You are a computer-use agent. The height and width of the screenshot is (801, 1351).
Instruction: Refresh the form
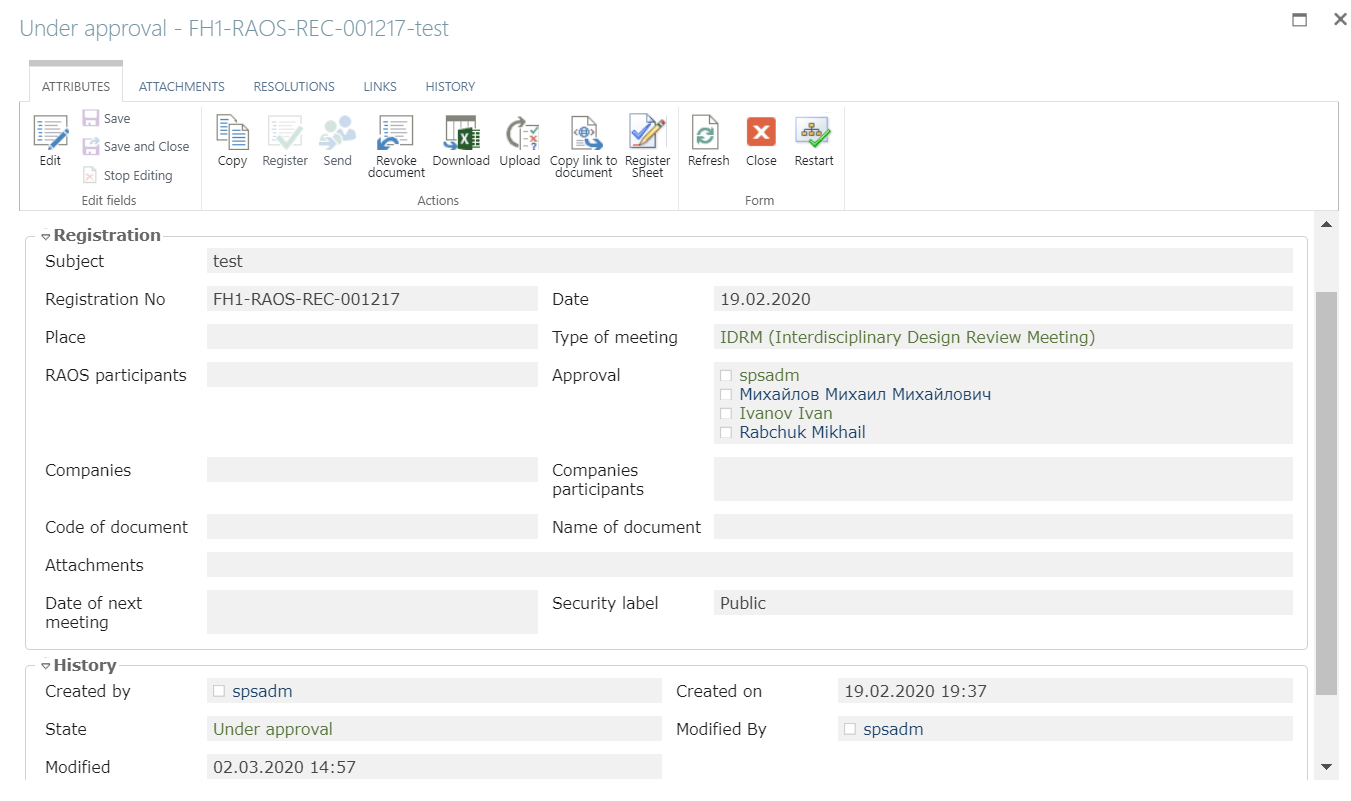[x=708, y=133]
